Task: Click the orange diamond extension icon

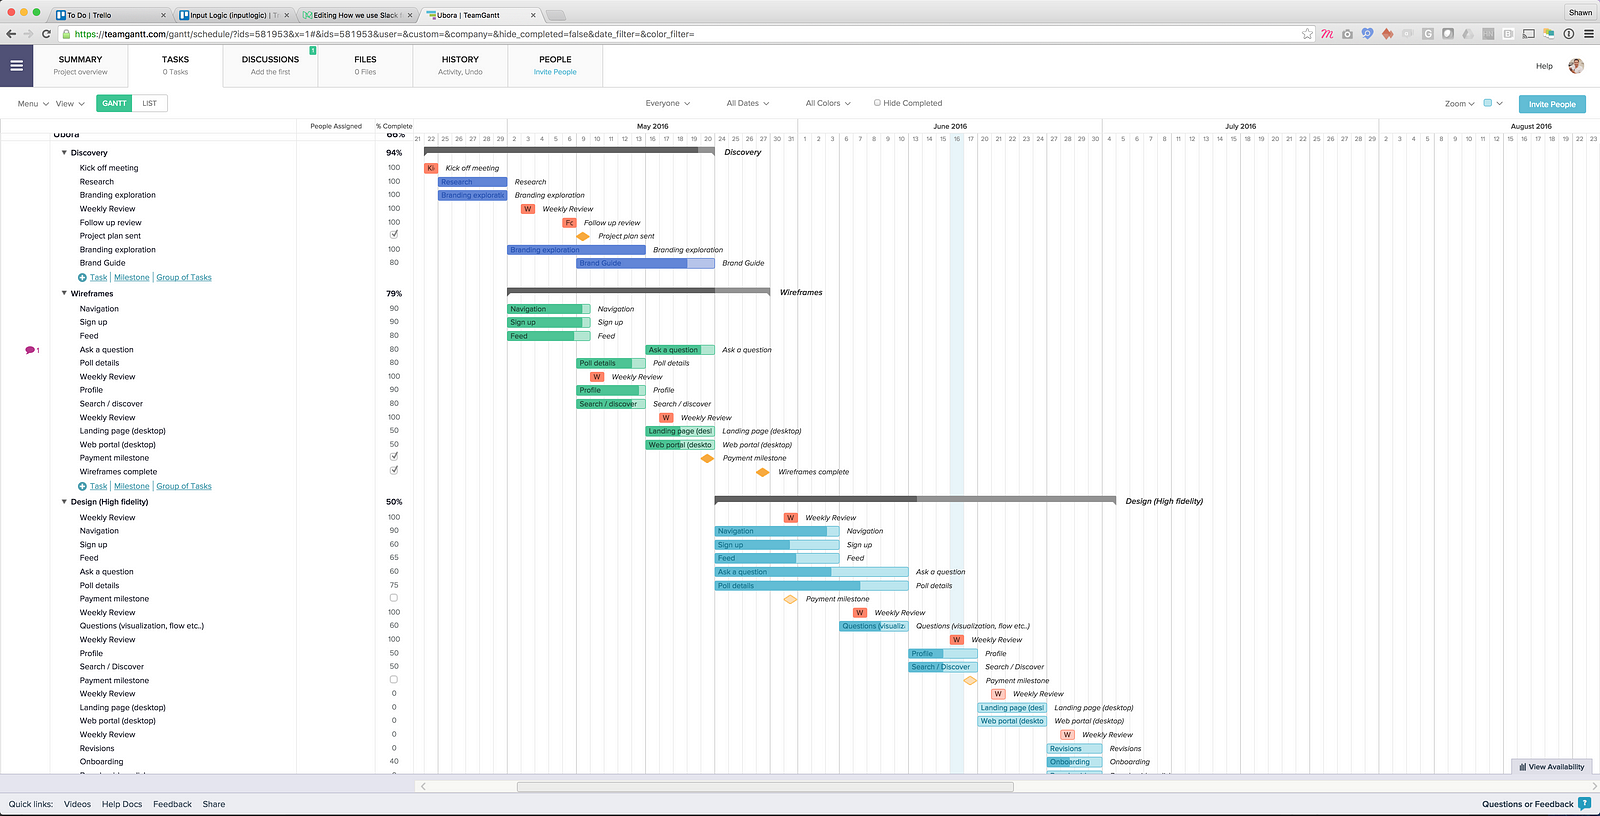Action: click(1387, 34)
